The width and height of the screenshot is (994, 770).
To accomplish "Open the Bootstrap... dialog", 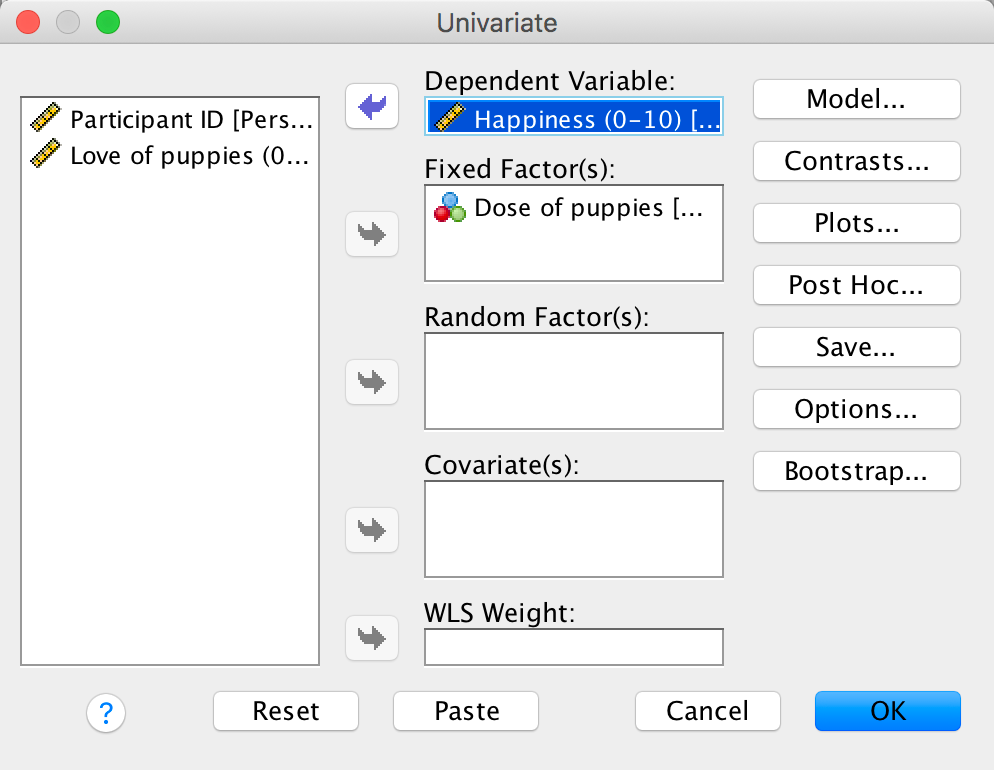I will pyautogui.click(x=856, y=471).
